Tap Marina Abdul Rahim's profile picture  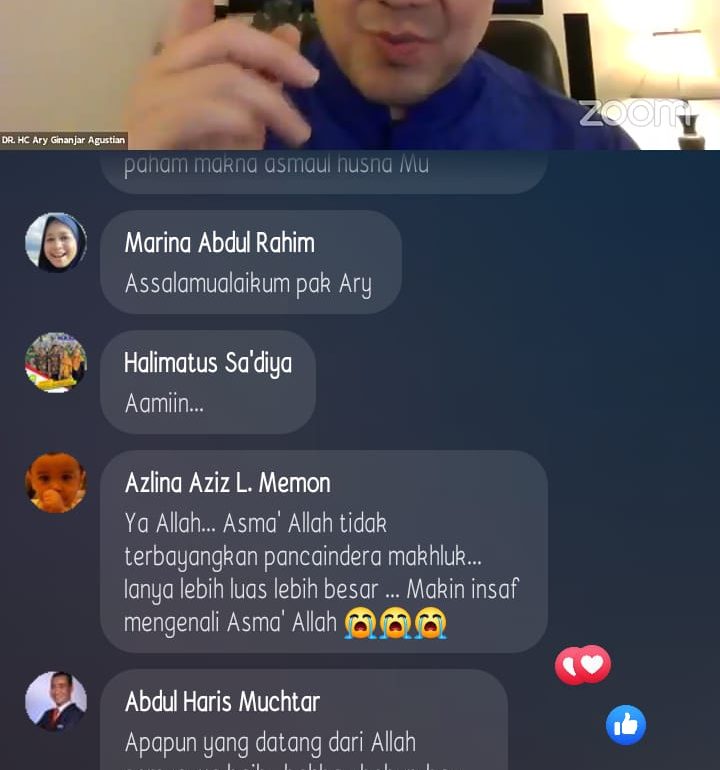click(56, 242)
